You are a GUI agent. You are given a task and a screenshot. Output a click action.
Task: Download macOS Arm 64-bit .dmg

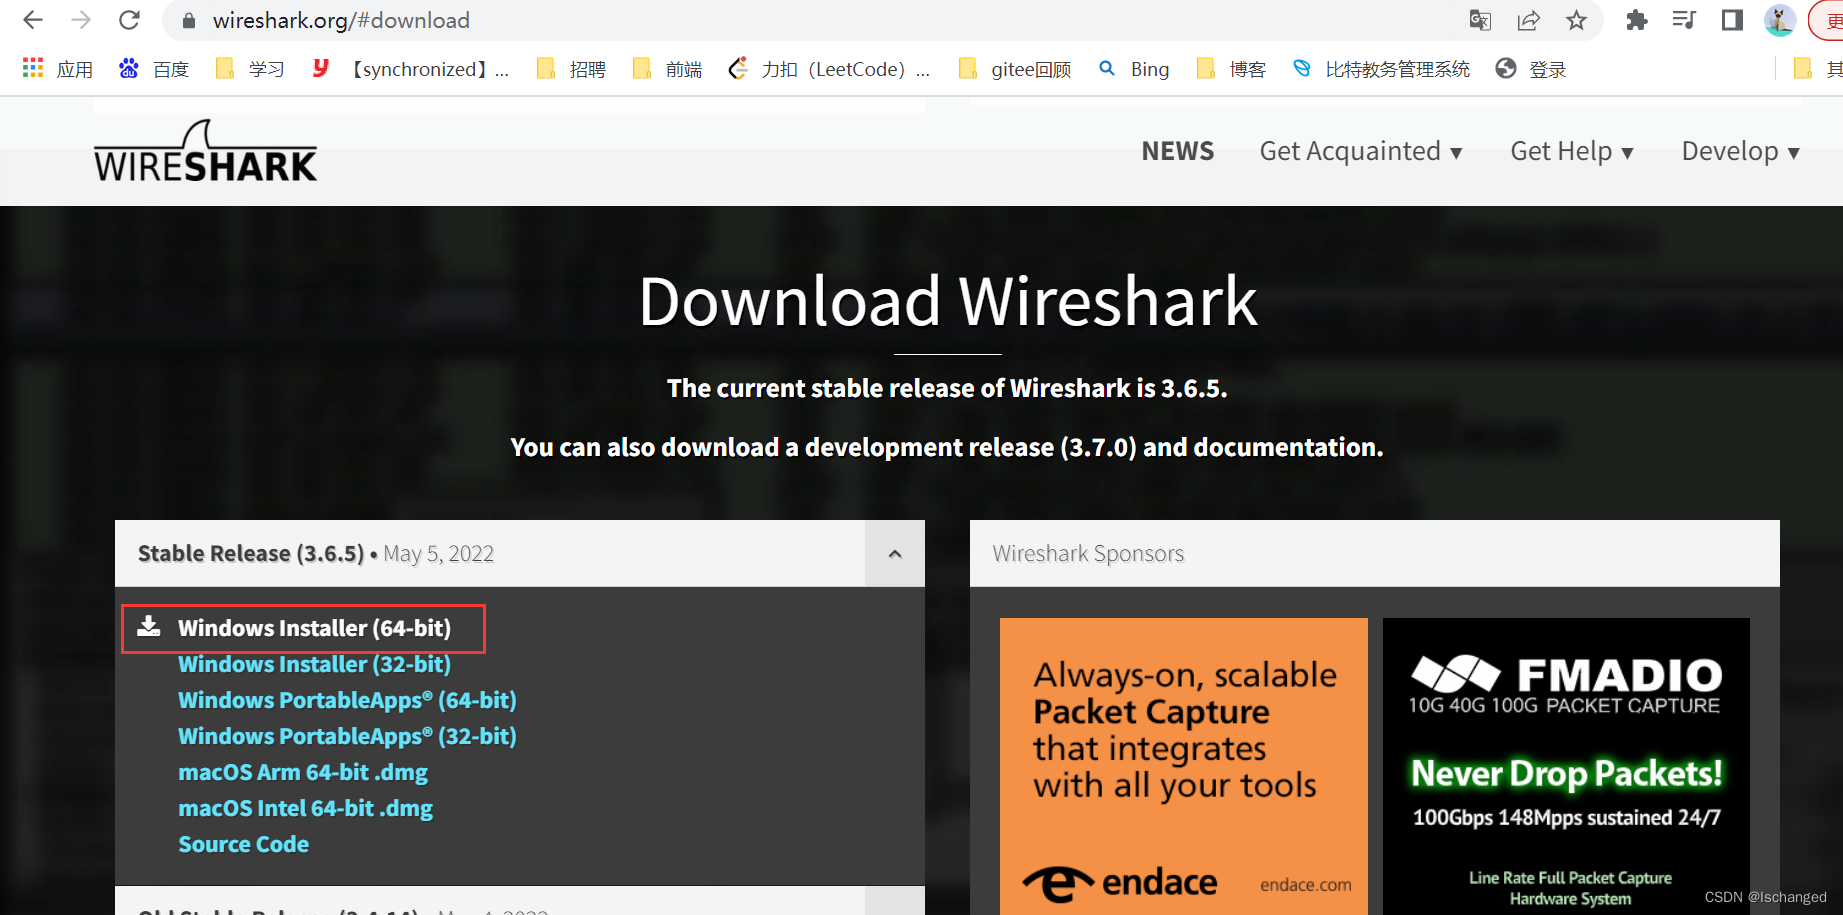303,772
